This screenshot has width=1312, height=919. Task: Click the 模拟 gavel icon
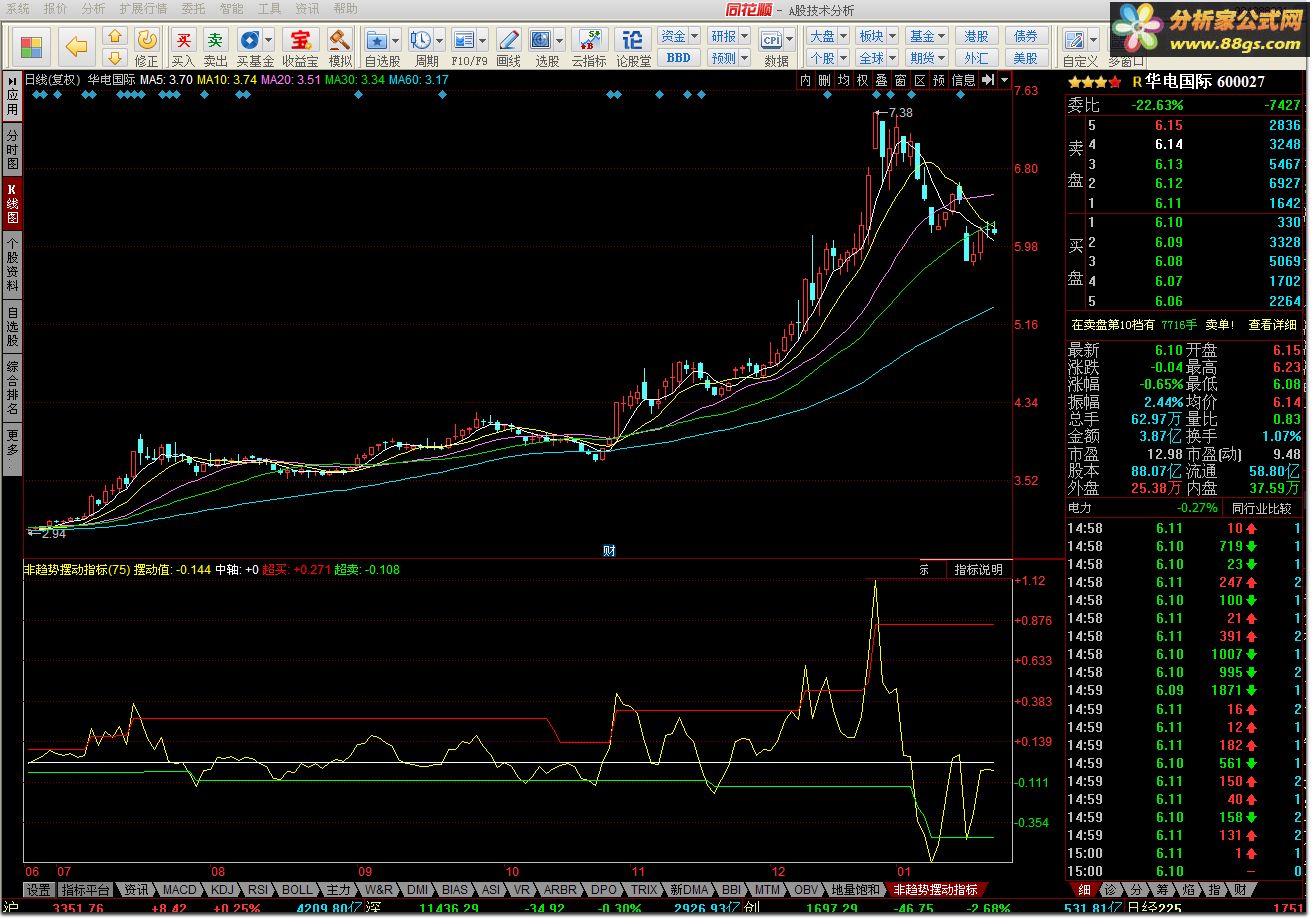340,40
